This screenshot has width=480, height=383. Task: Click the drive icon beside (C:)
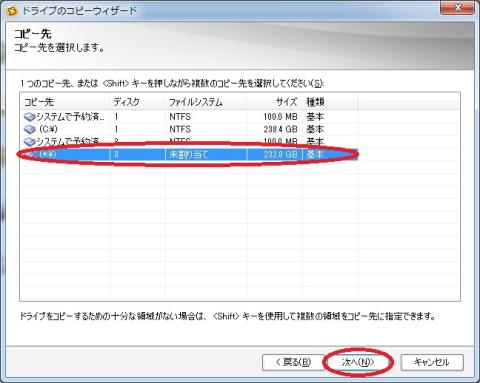point(30,129)
